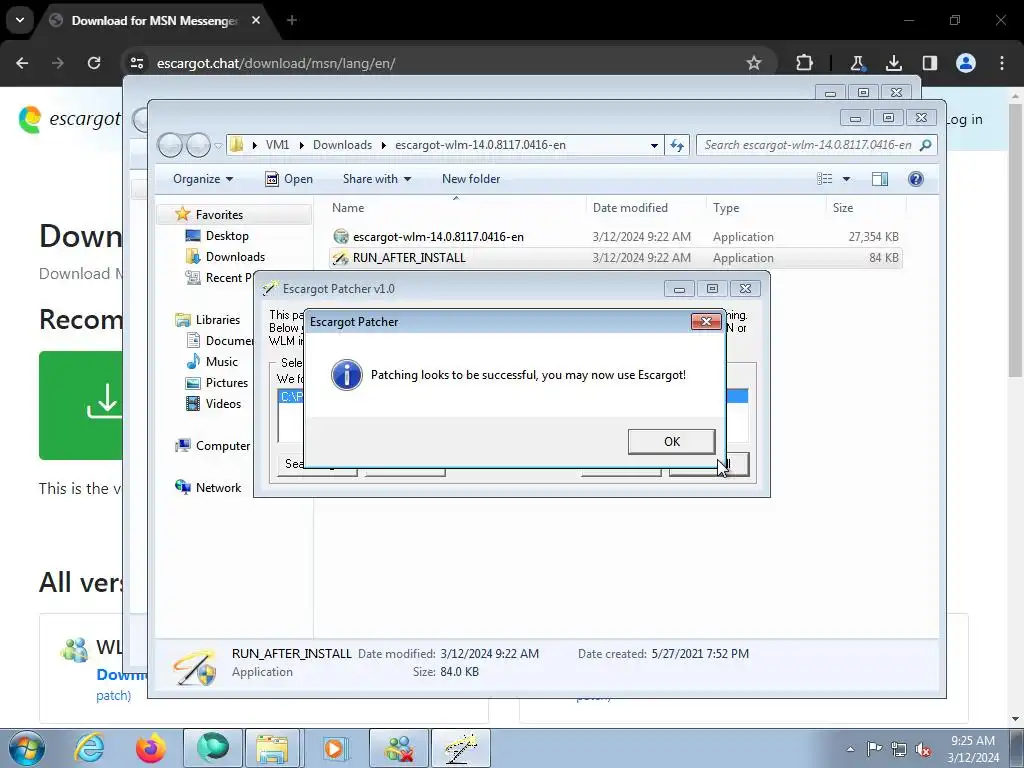
Task: Open Explorer help question mark icon
Action: click(x=916, y=179)
